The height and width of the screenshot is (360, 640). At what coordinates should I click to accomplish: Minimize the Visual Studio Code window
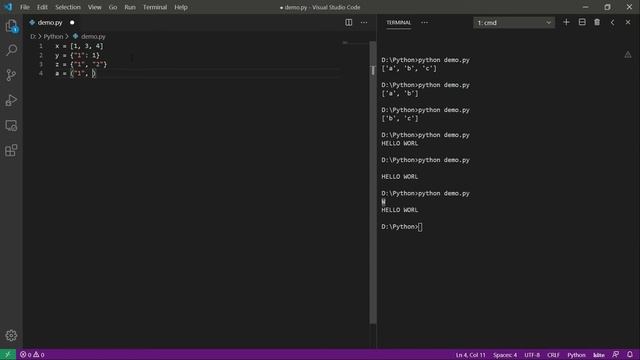coord(585,7)
